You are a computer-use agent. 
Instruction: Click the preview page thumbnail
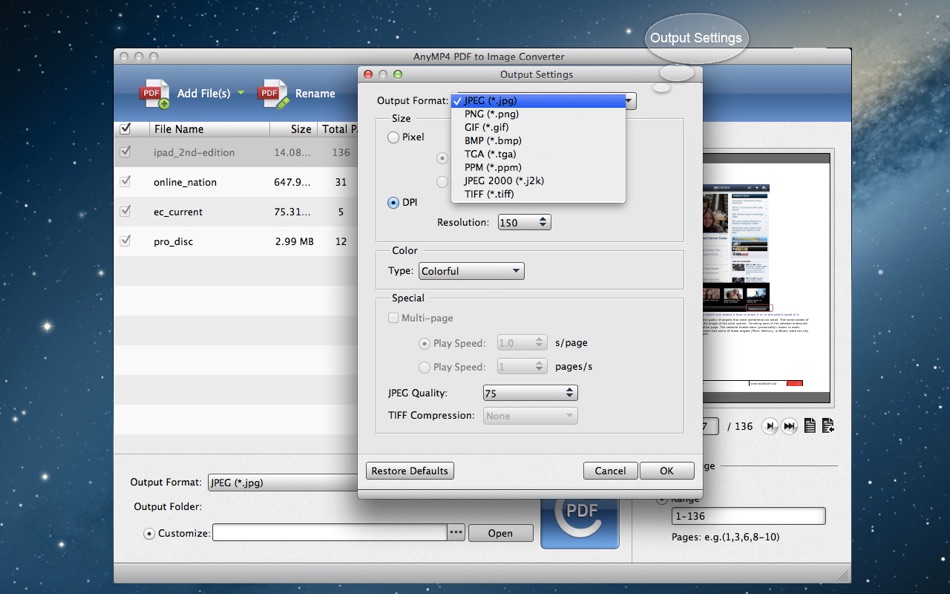click(x=766, y=279)
